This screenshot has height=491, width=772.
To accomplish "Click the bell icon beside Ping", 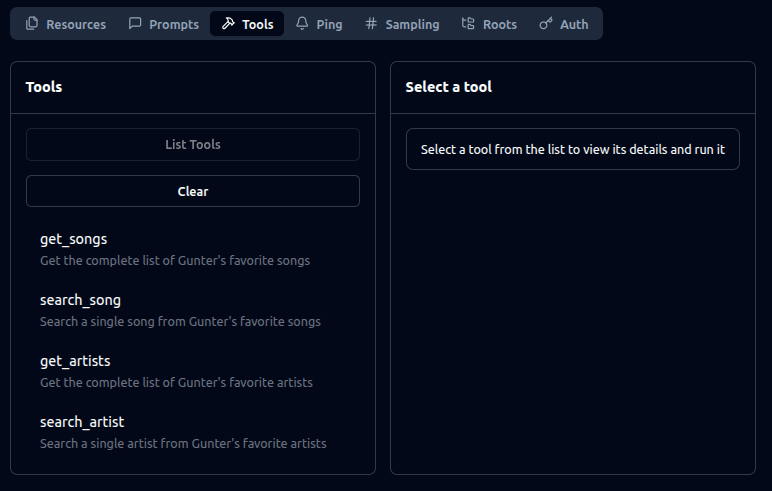I will point(302,24).
